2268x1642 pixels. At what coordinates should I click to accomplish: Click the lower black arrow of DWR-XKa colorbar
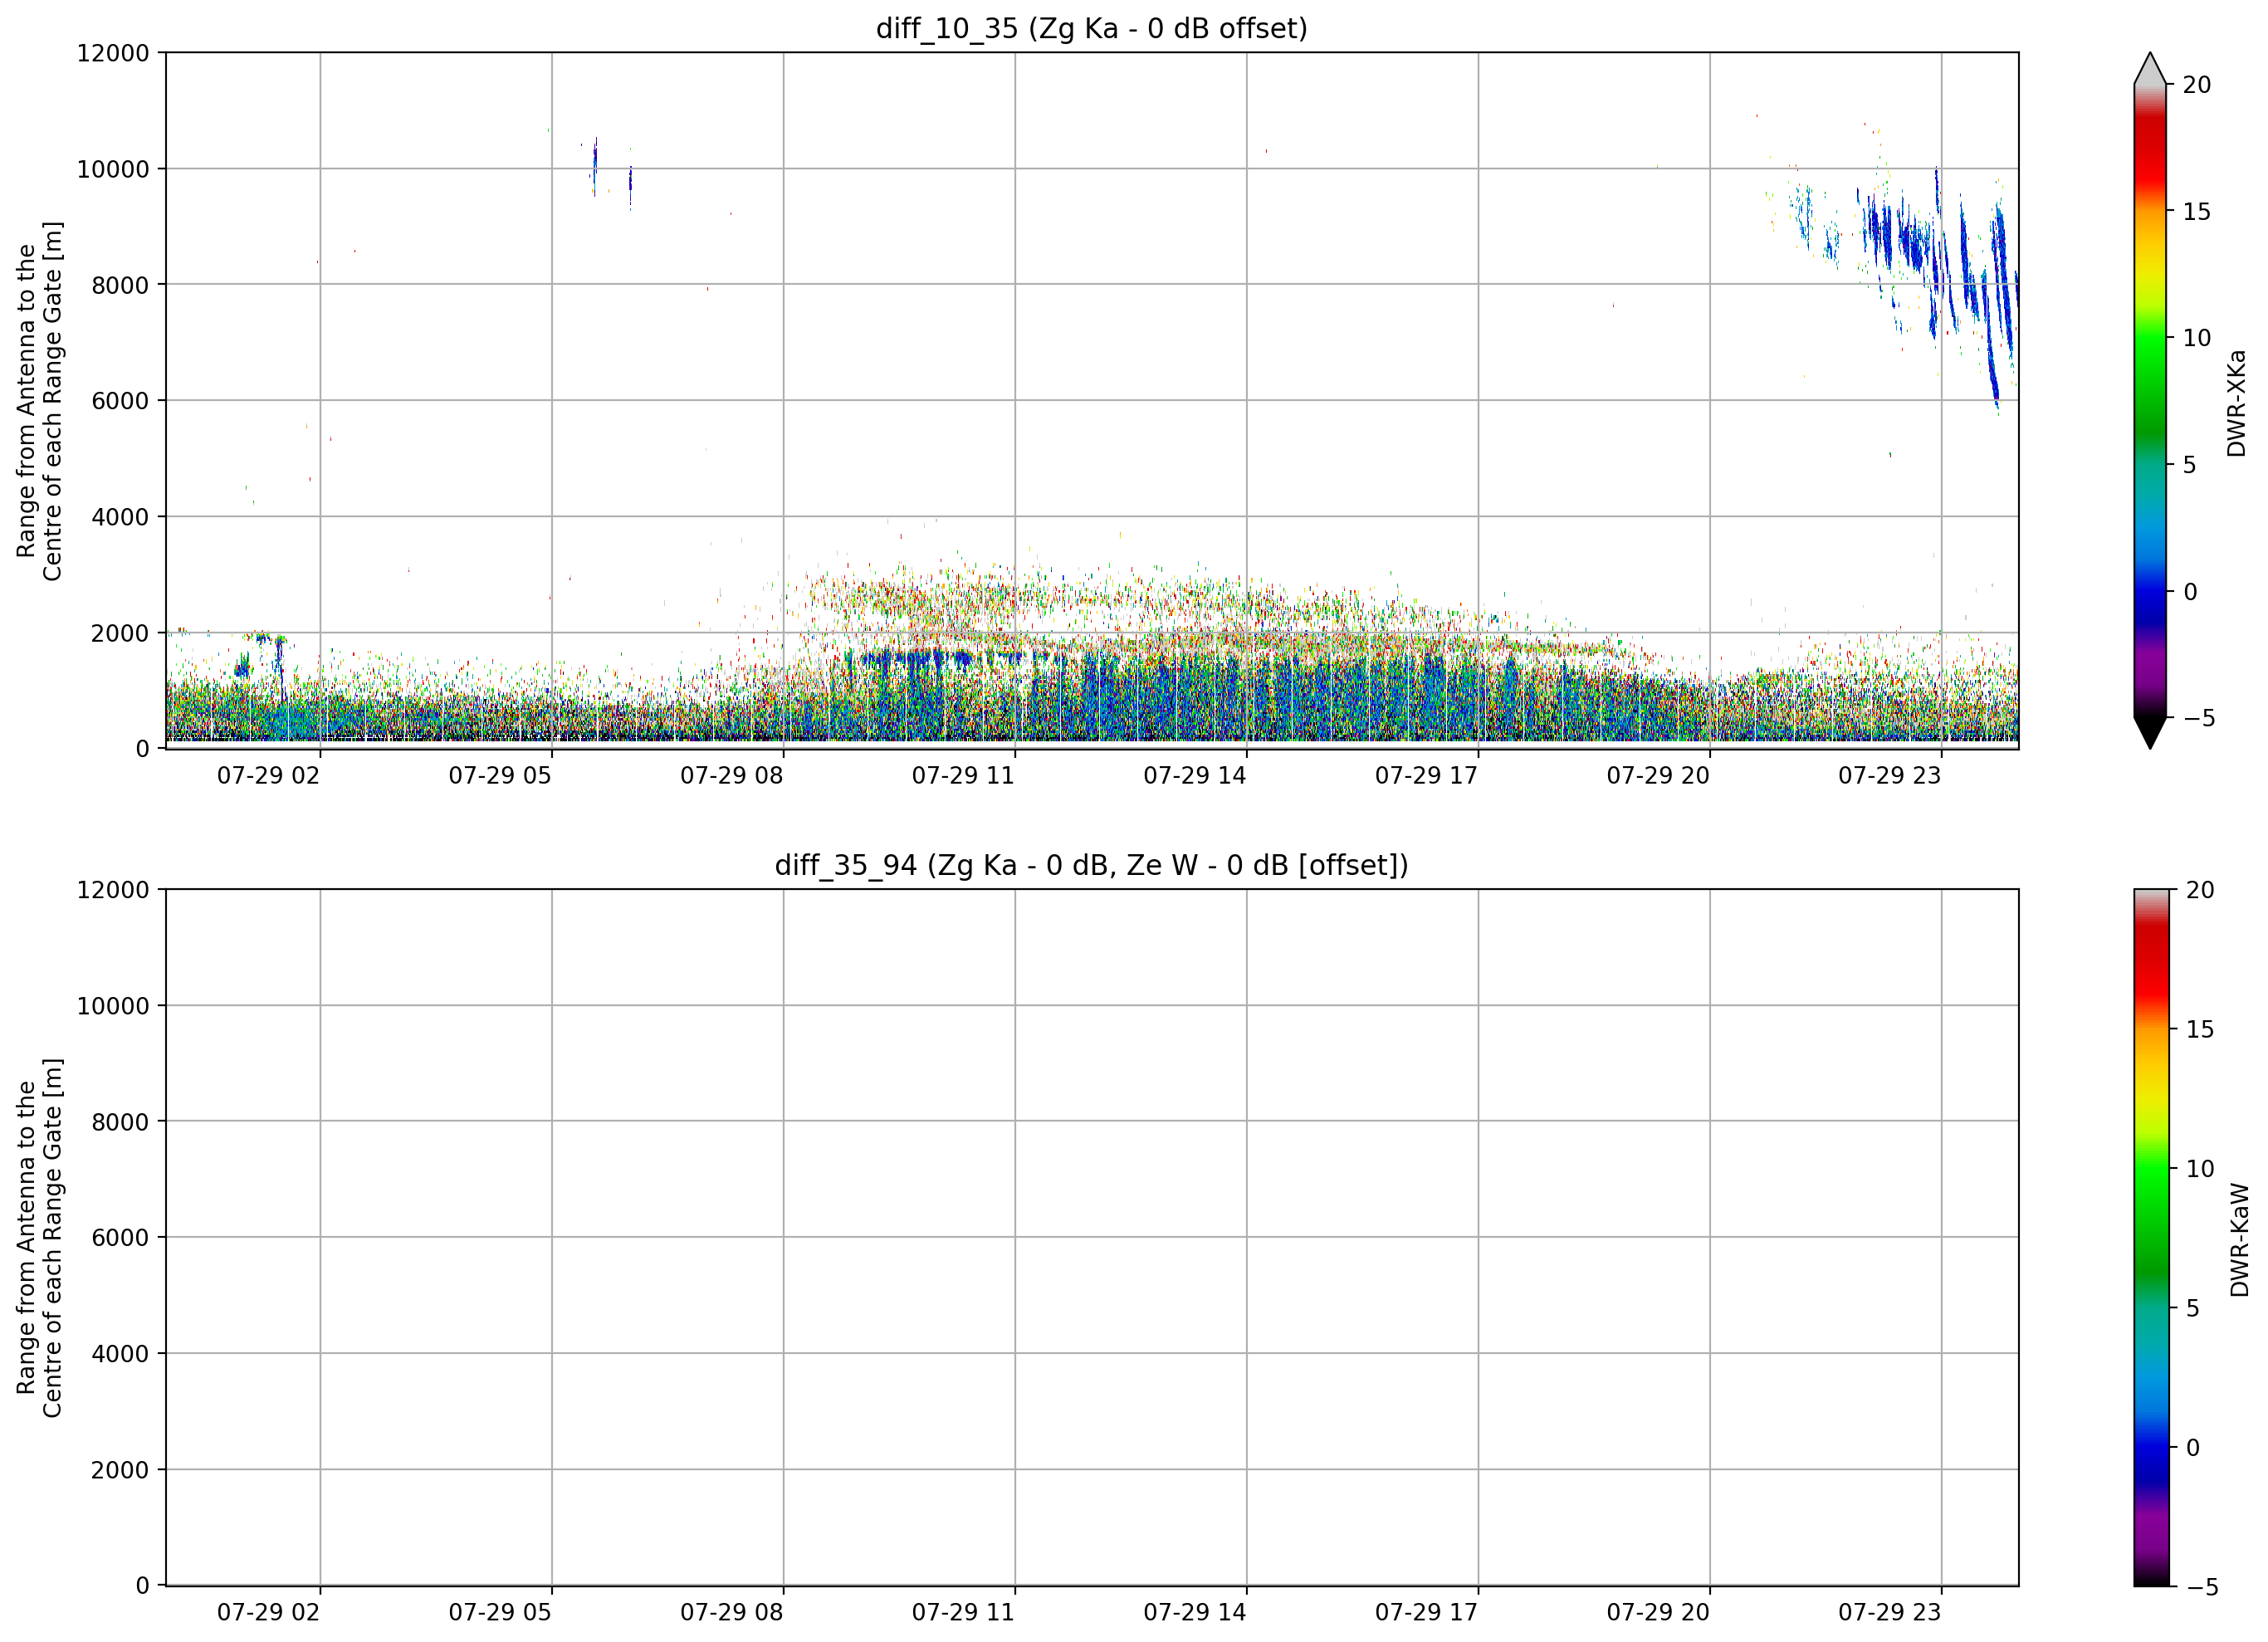[x=2150, y=732]
